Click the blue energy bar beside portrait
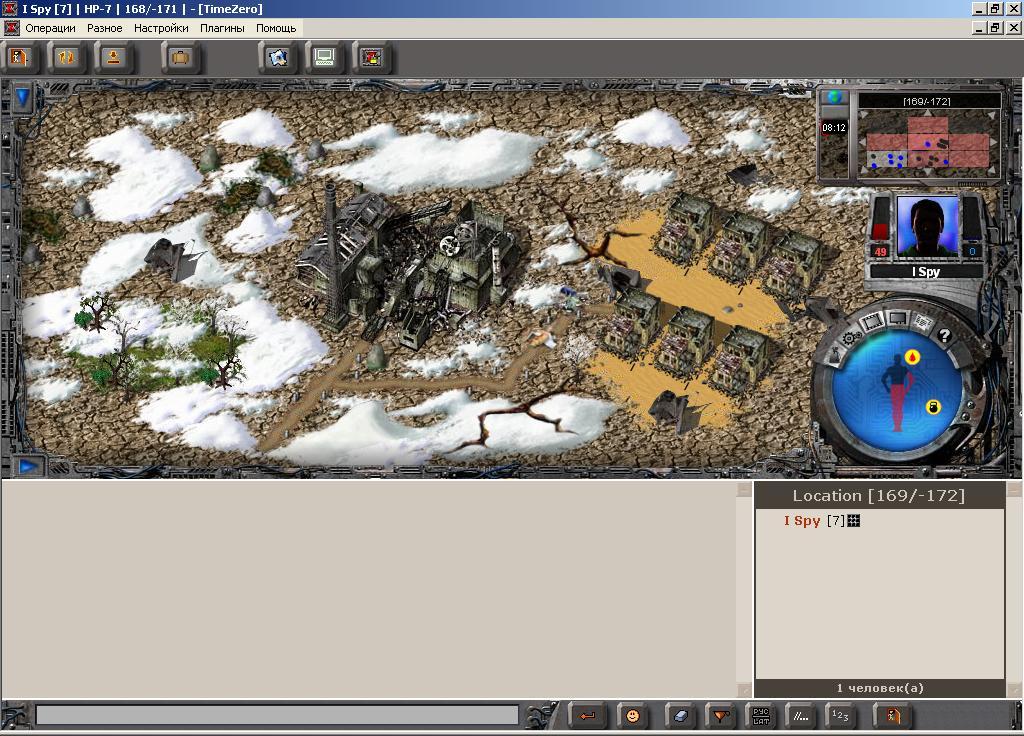The width and height of the screenshot is (1024, 736). pyautogui.click(x=972, y=219)
